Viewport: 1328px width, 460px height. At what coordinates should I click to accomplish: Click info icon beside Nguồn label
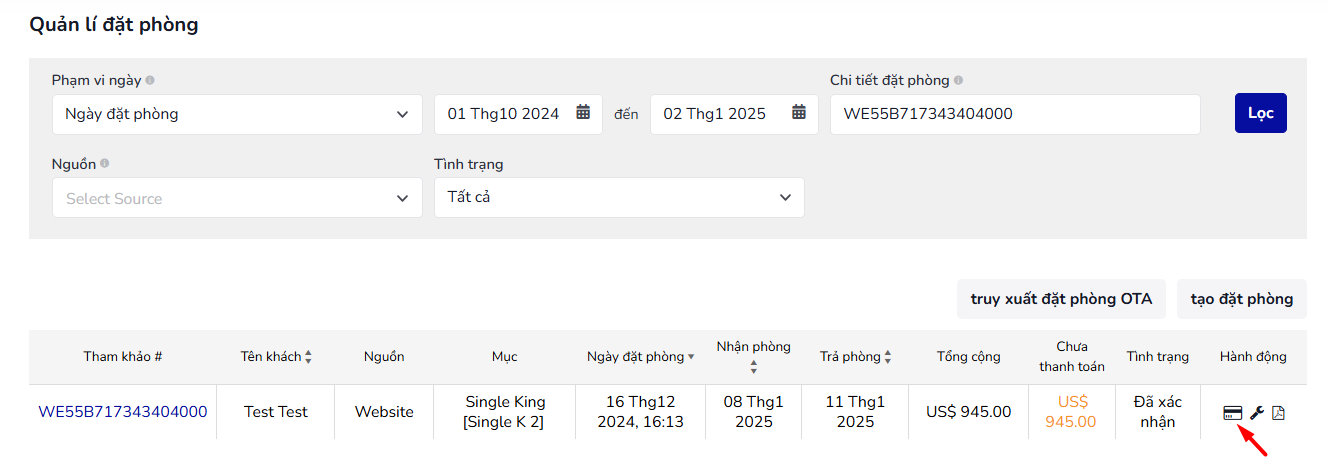pyautogui.click(x=105, y=163)
